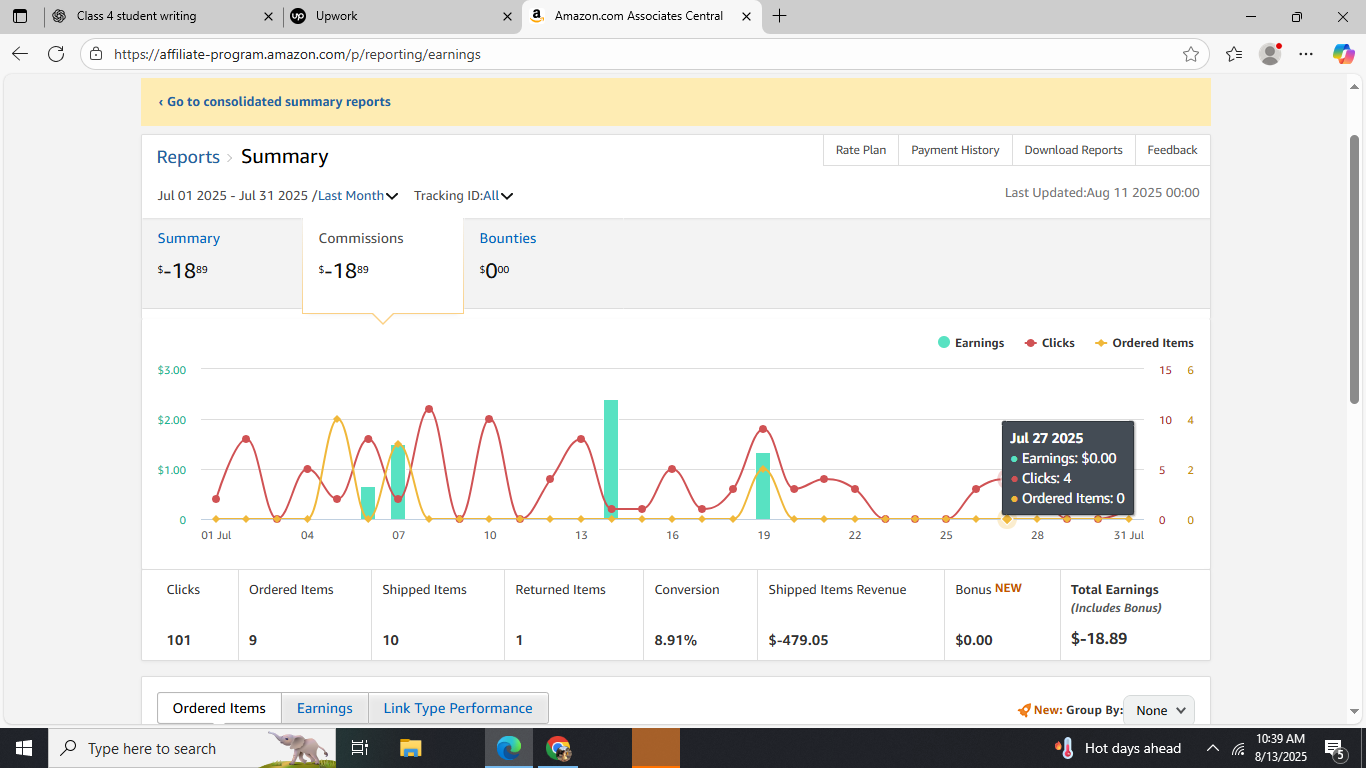Click the page vertical scrollbar thumb
1366x768 pixels.
click(x=1355, y=268)
